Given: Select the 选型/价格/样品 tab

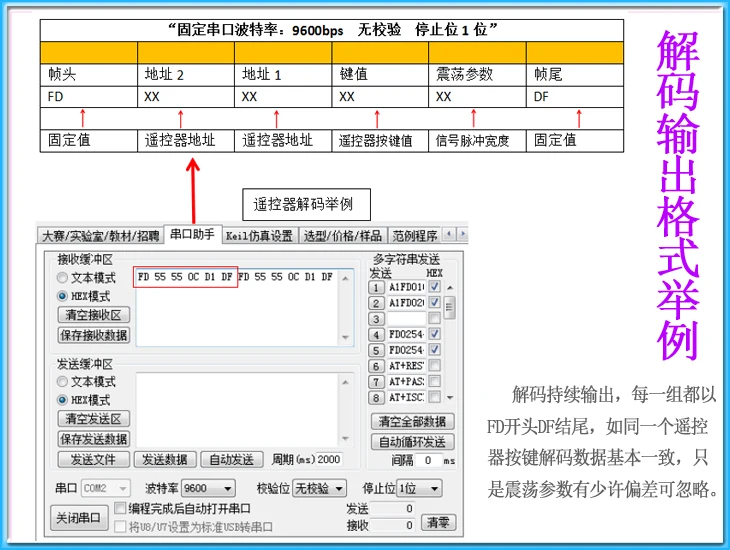Looking at the screenshot, I should tap(343, 236).
